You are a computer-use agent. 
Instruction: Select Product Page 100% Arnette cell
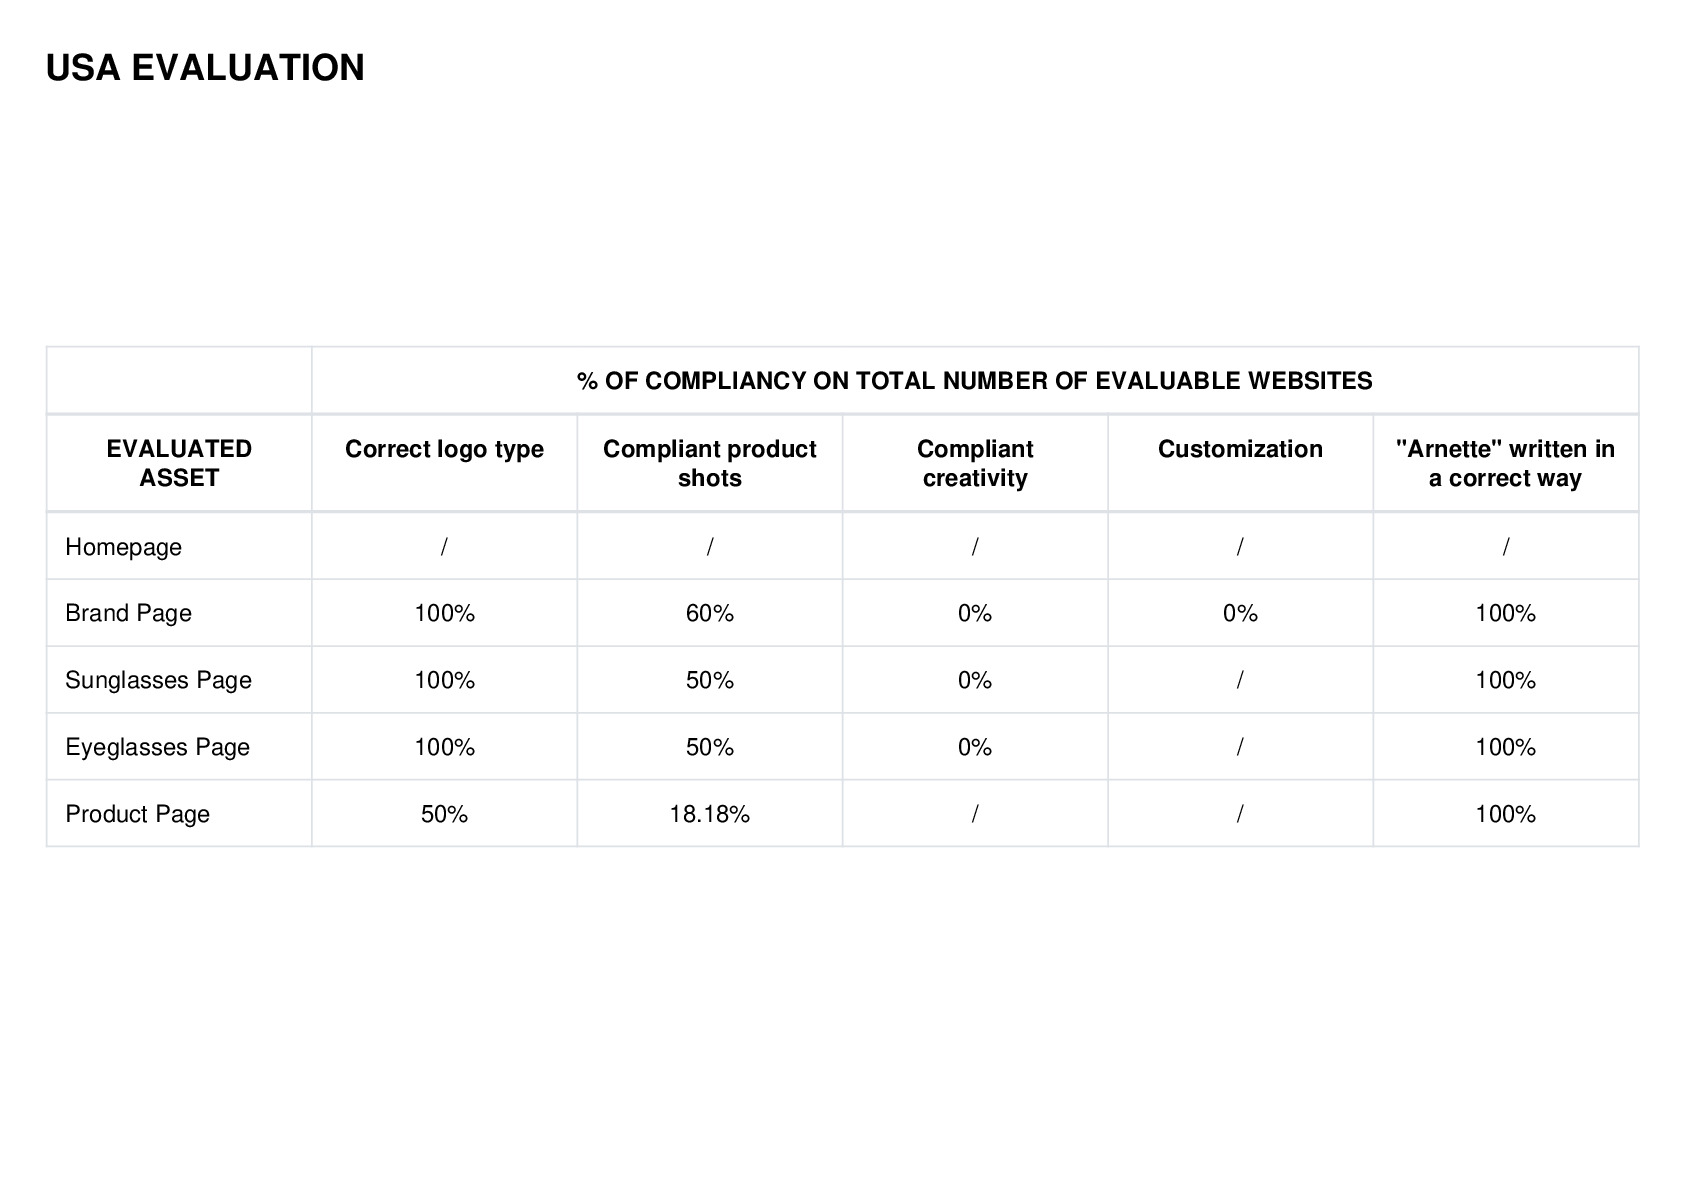click(1505, 814)
